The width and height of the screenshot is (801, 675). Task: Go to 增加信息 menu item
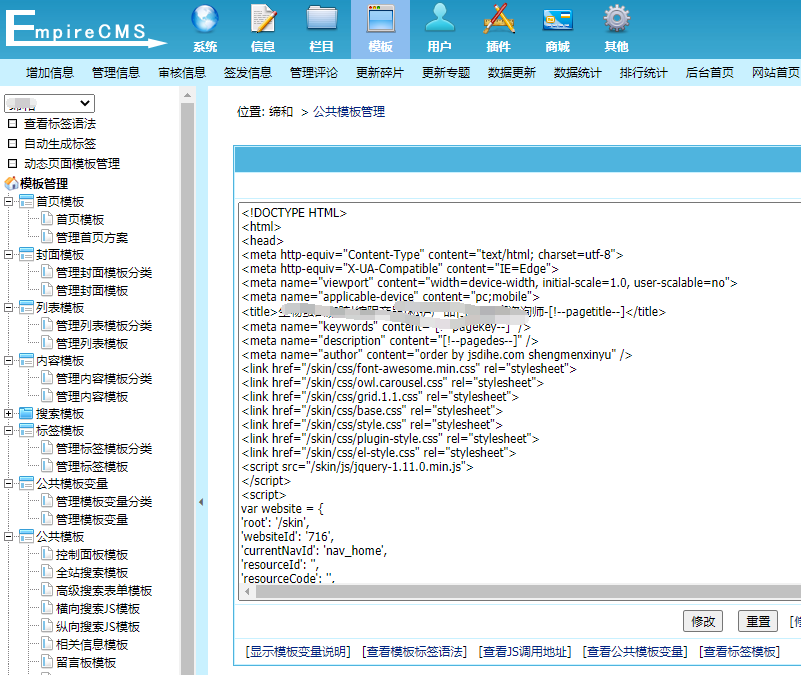tap(50, 73)
